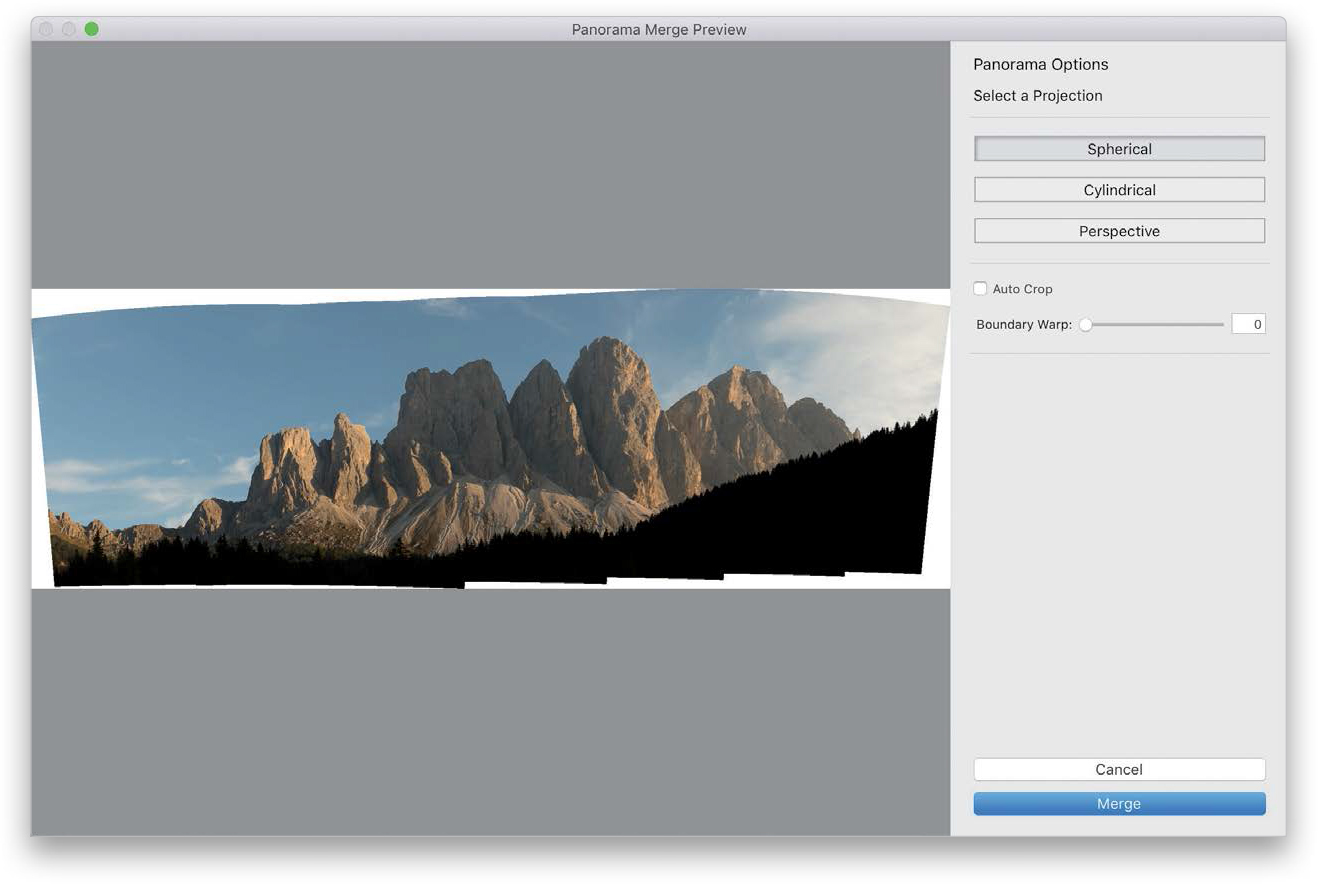1318x884 pixels.
Task: Click the Panorama Merge Preview title
Action: click(659, 29)
